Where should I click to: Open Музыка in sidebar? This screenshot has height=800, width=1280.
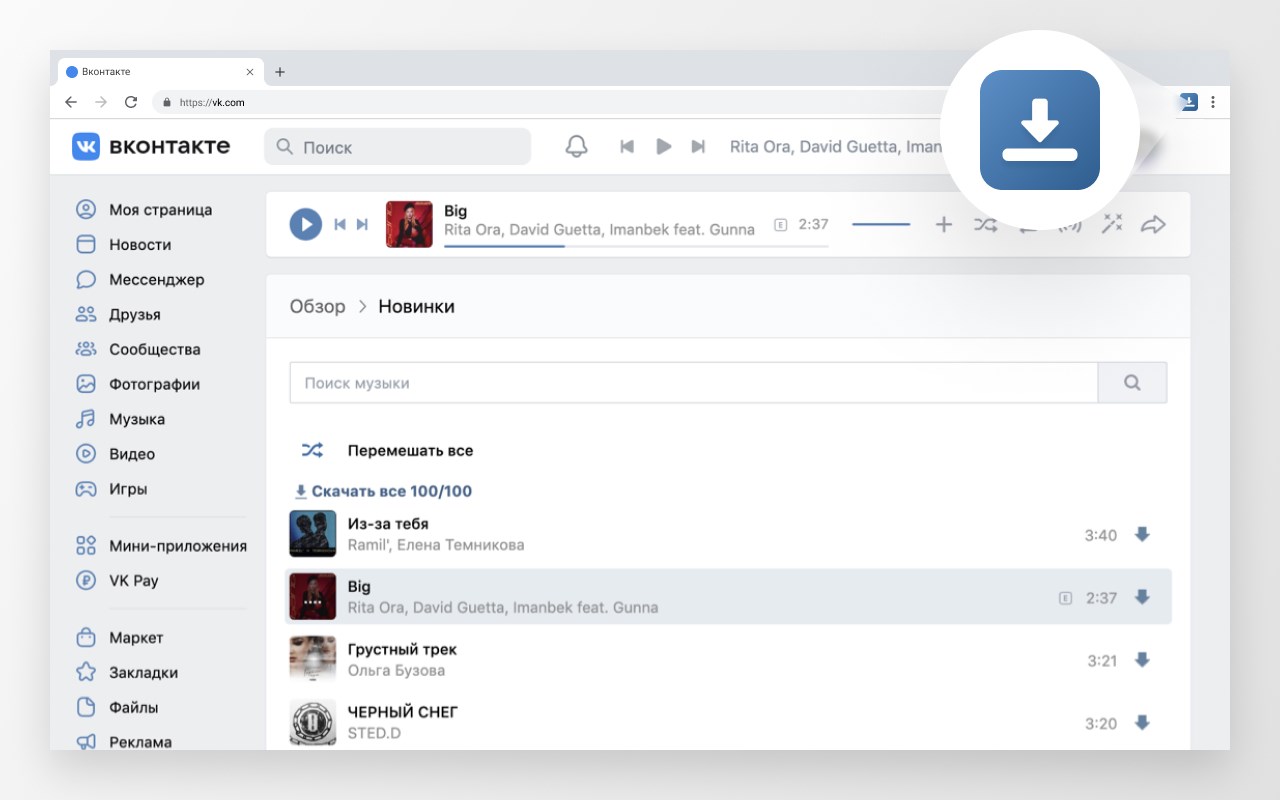120,420
